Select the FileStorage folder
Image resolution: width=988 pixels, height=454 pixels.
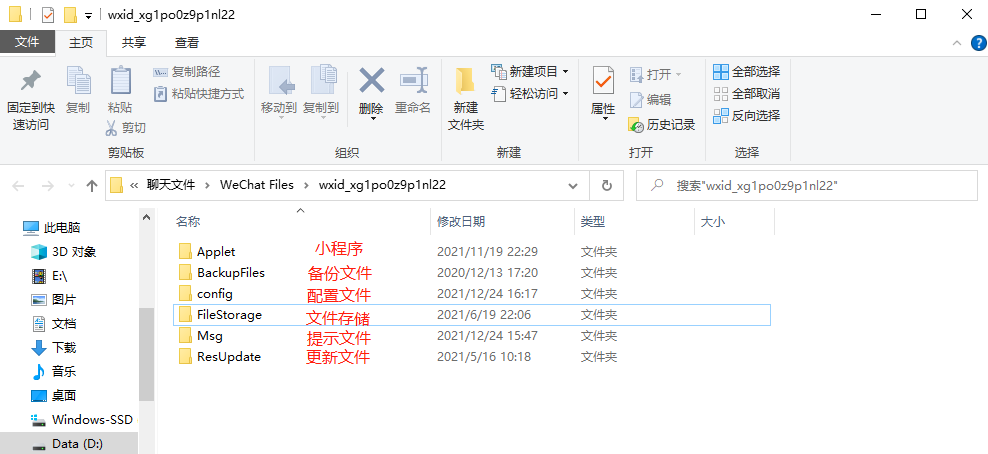pos(229,315)
